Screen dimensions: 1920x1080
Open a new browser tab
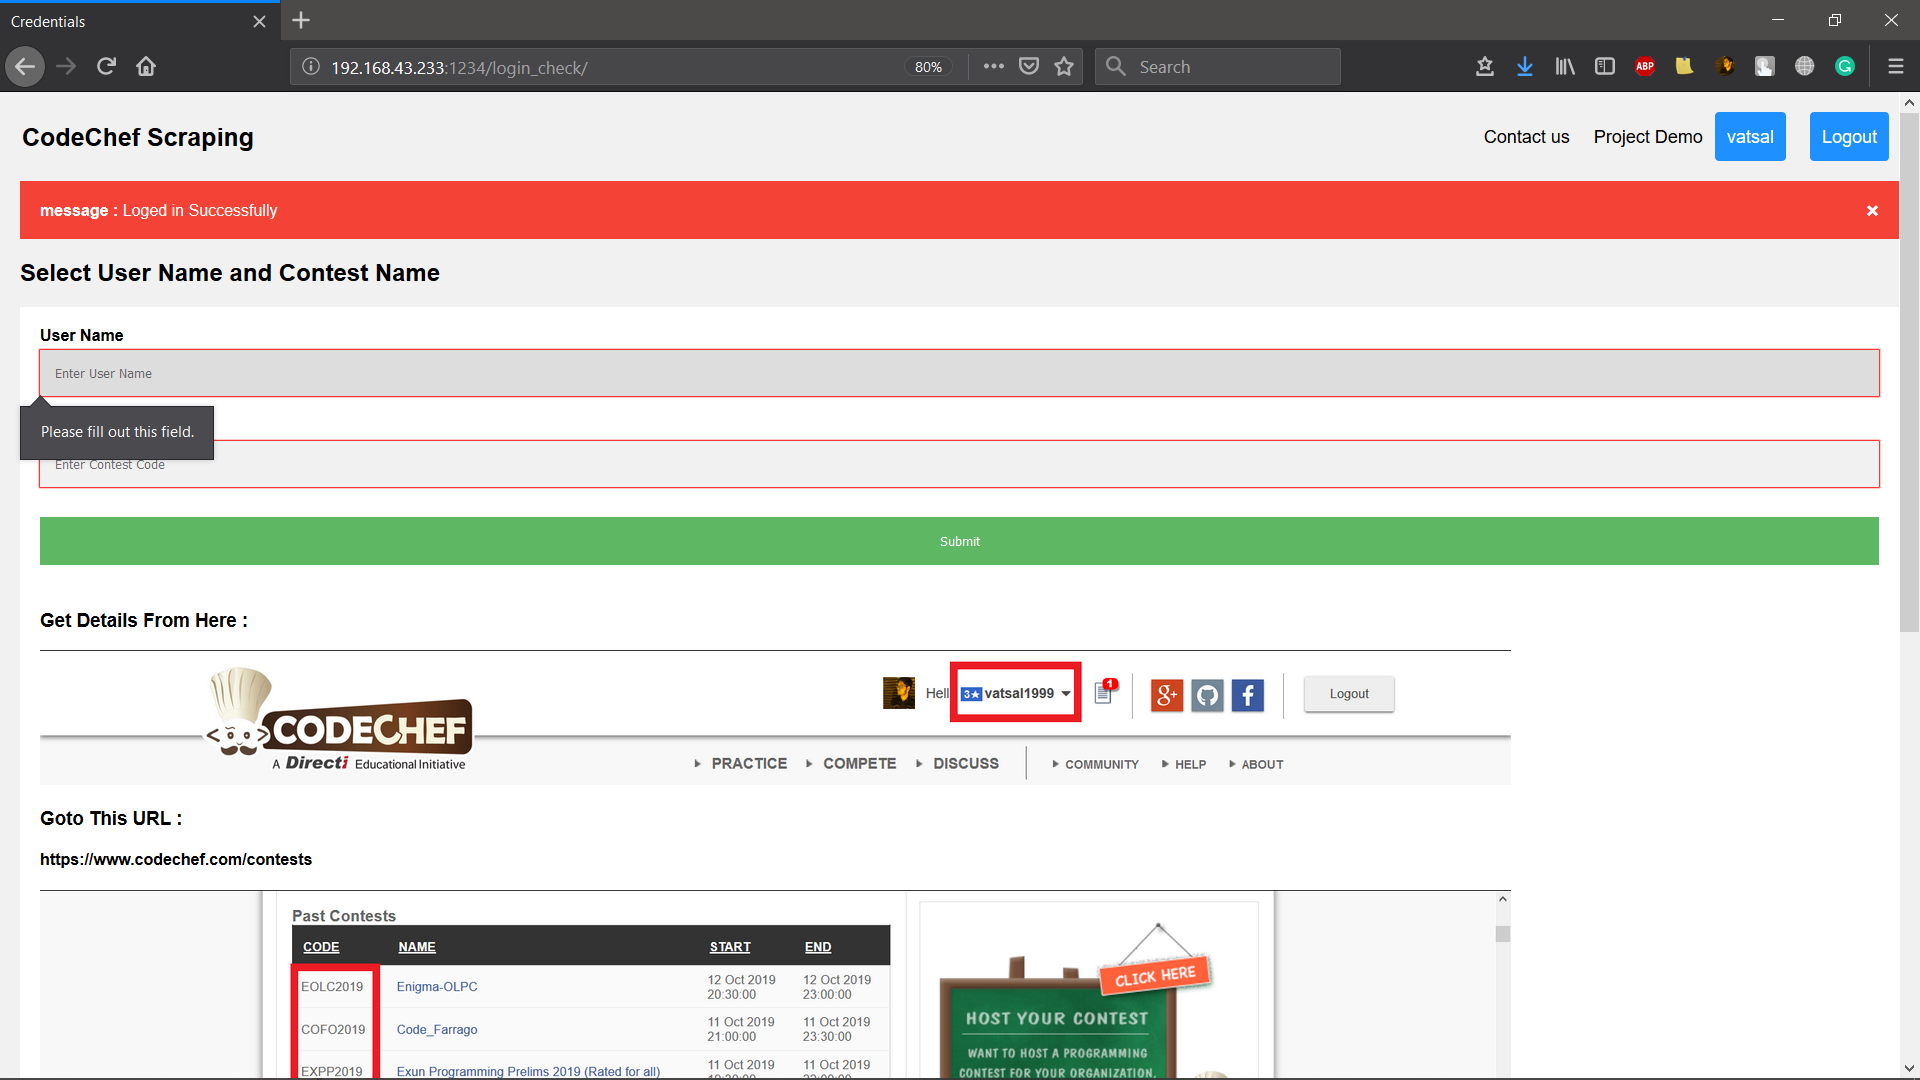(301, 20)
